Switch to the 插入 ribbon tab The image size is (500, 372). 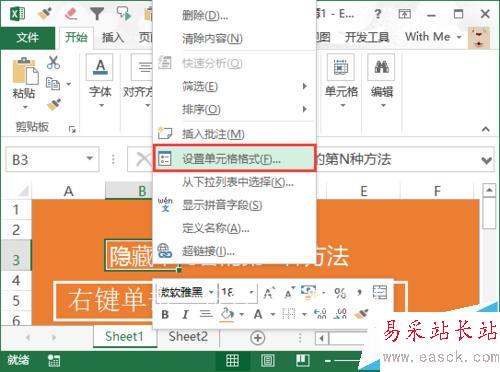(113, 37)
